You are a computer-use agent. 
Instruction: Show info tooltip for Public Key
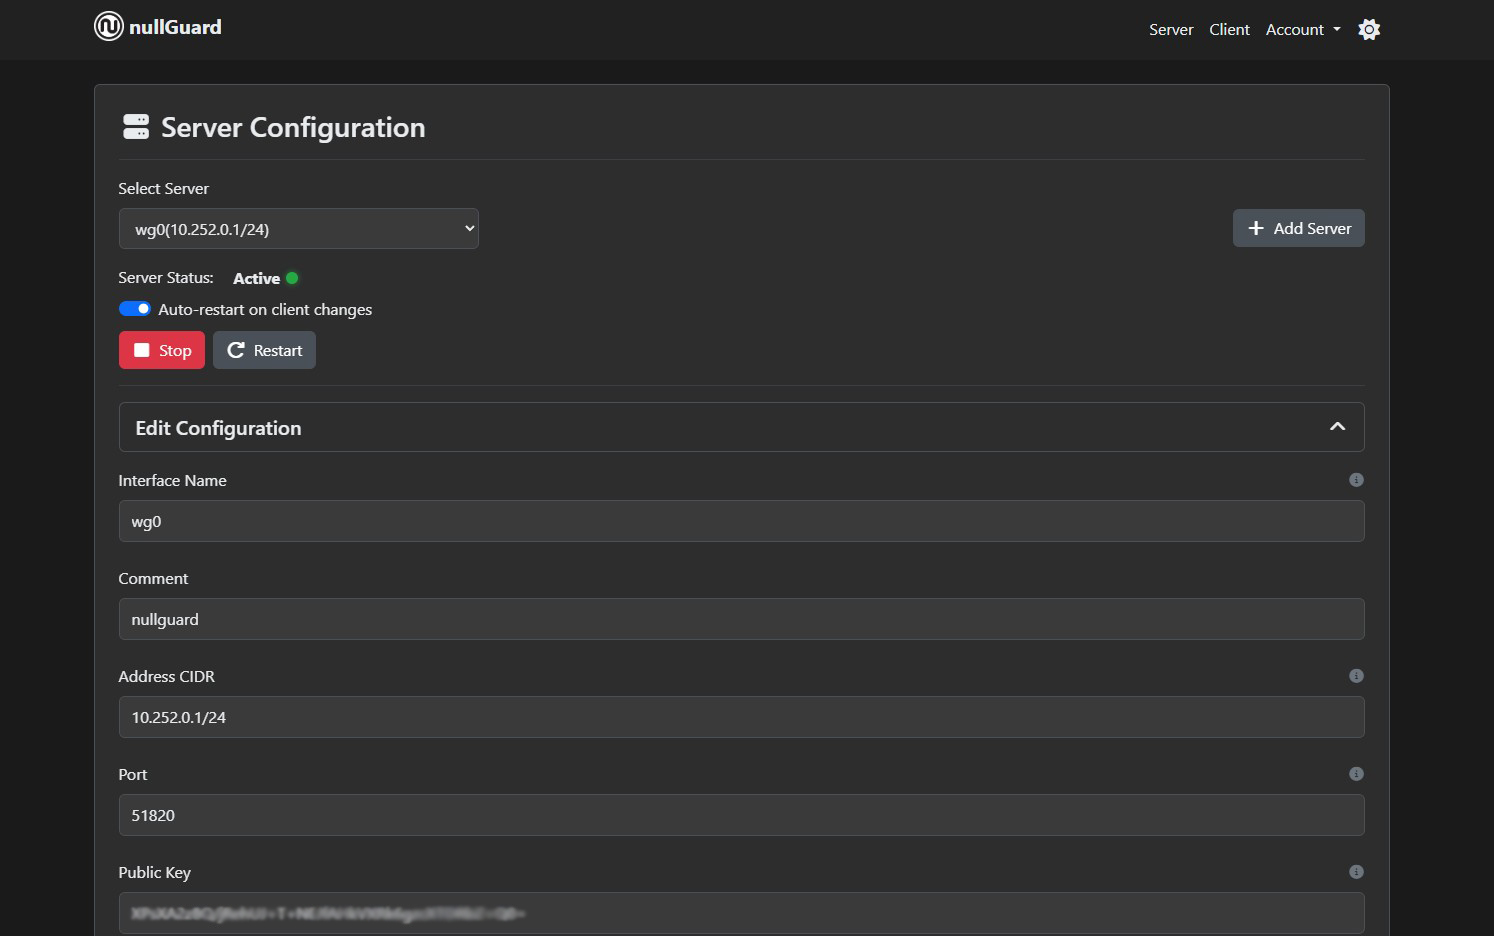coord(1356,872)
